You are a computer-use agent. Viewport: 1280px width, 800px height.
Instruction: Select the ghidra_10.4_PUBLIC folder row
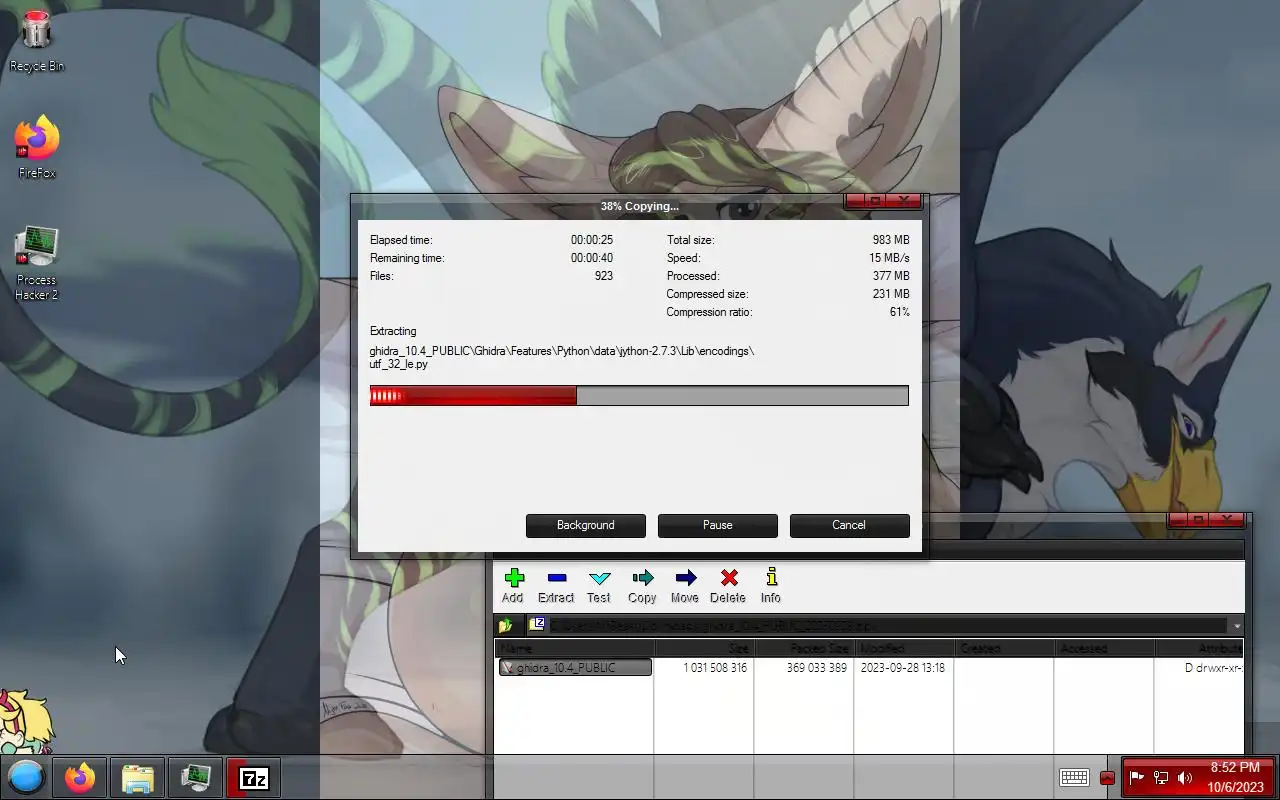pos(575,668)
